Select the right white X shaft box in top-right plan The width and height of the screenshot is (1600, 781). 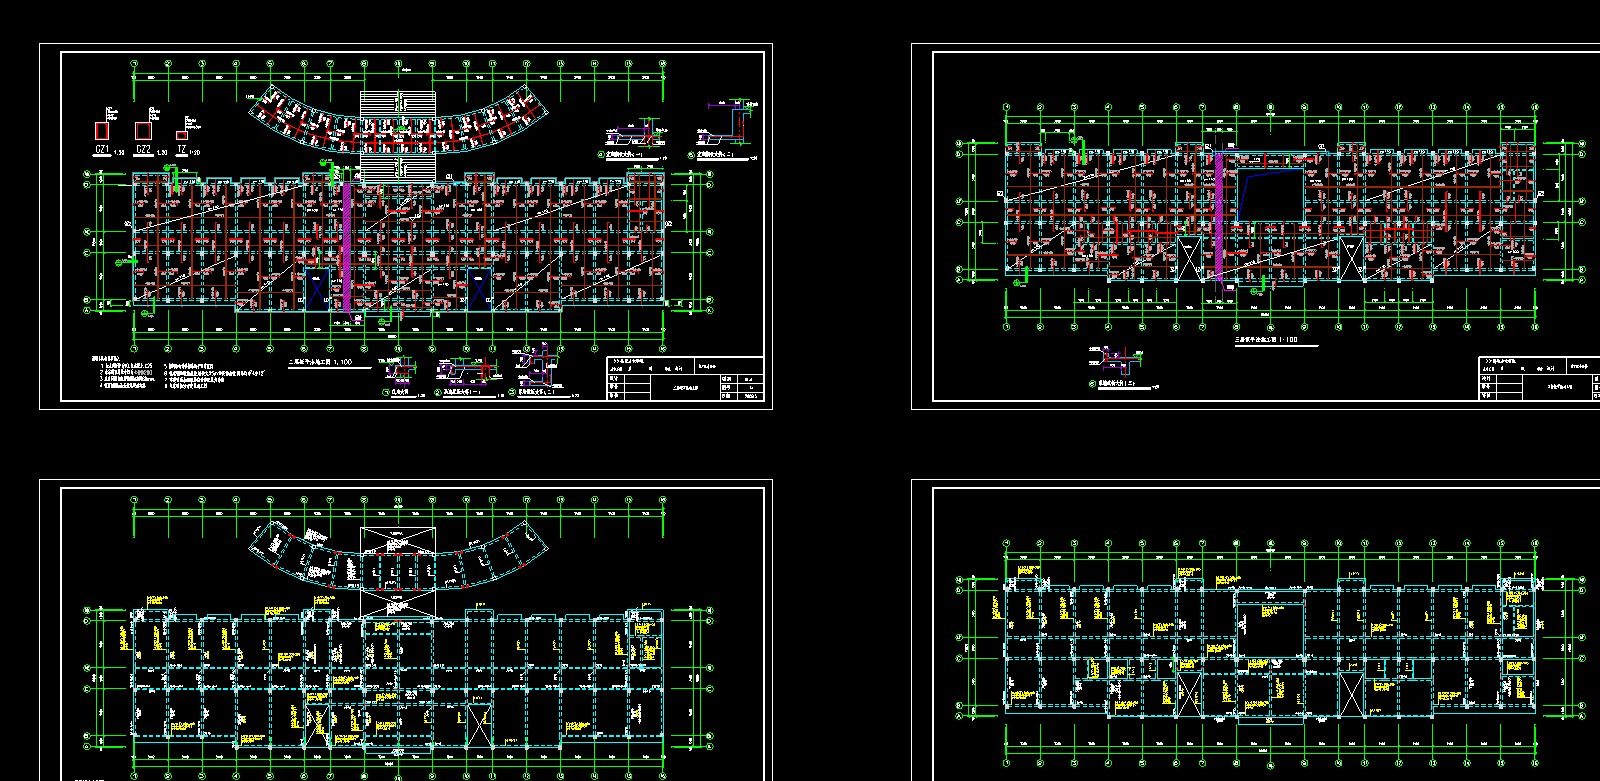click(x=1350, y=259)
